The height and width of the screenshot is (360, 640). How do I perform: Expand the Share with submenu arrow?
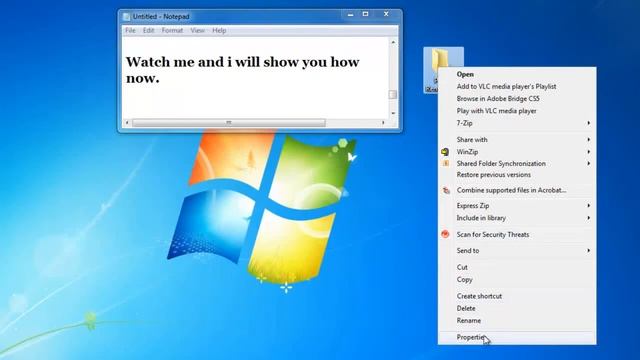(589, 140)
